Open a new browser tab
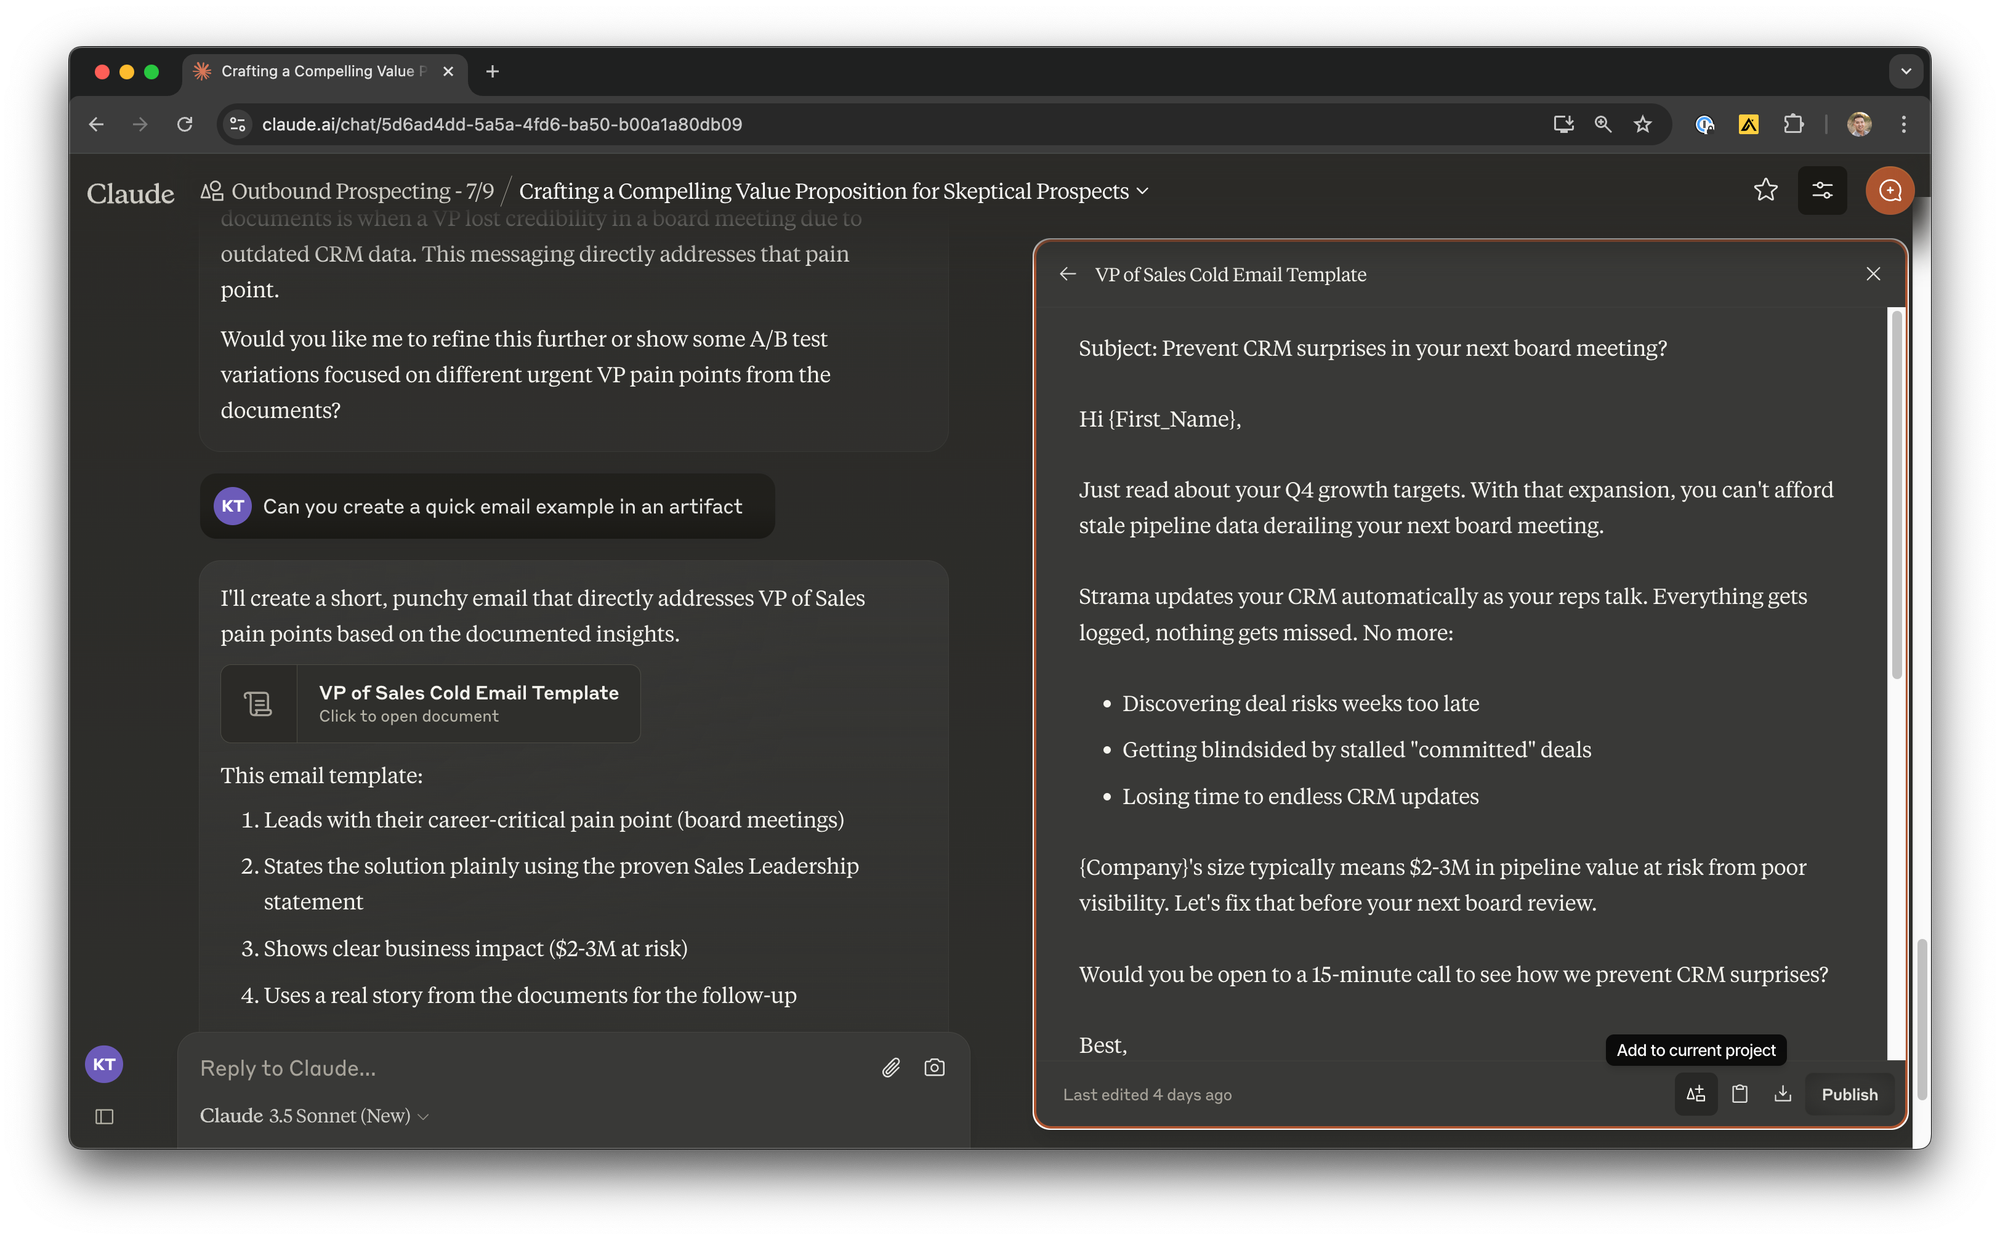 coord(492,71)
